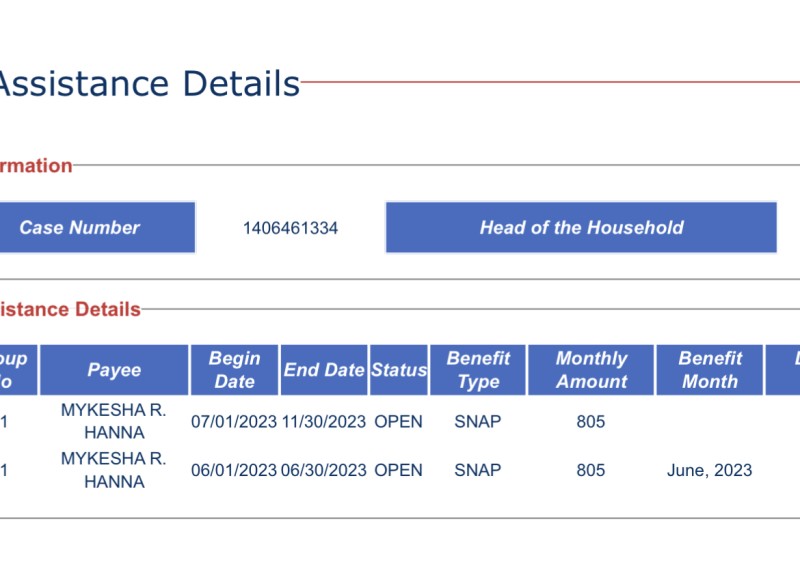The image size is (800, 571).
Task: Click the Payee column header
Action: coord(114,370)
